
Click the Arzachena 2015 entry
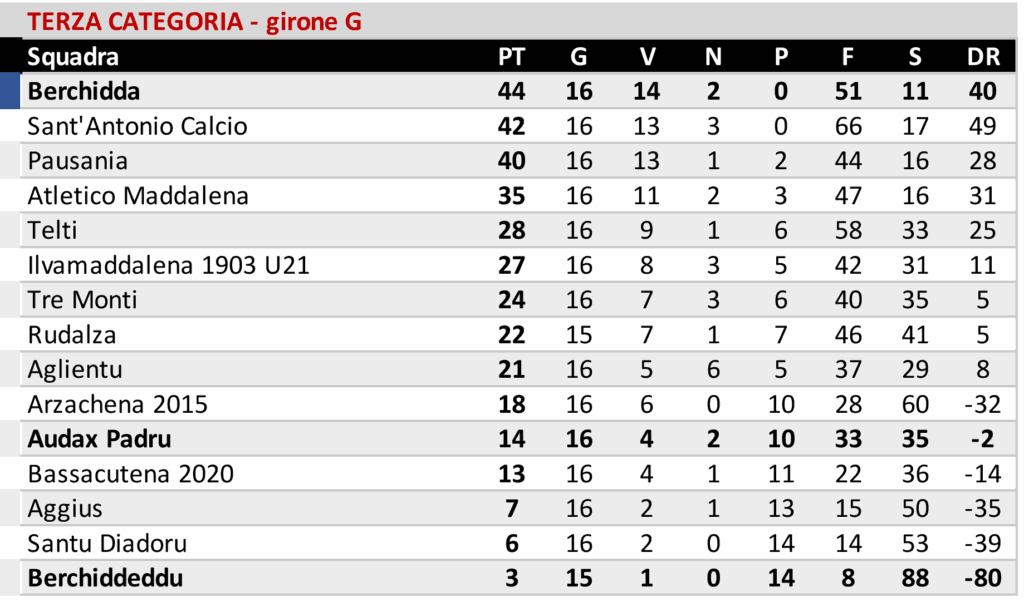point(118,405)
